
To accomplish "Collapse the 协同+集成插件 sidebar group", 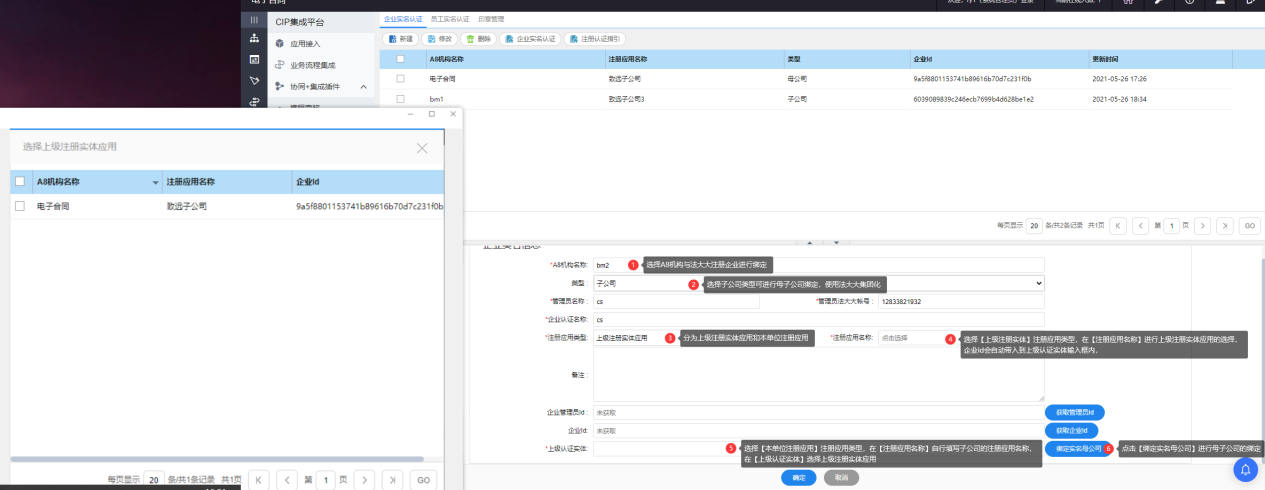I will pyautogui.click(x=363, y=87).
